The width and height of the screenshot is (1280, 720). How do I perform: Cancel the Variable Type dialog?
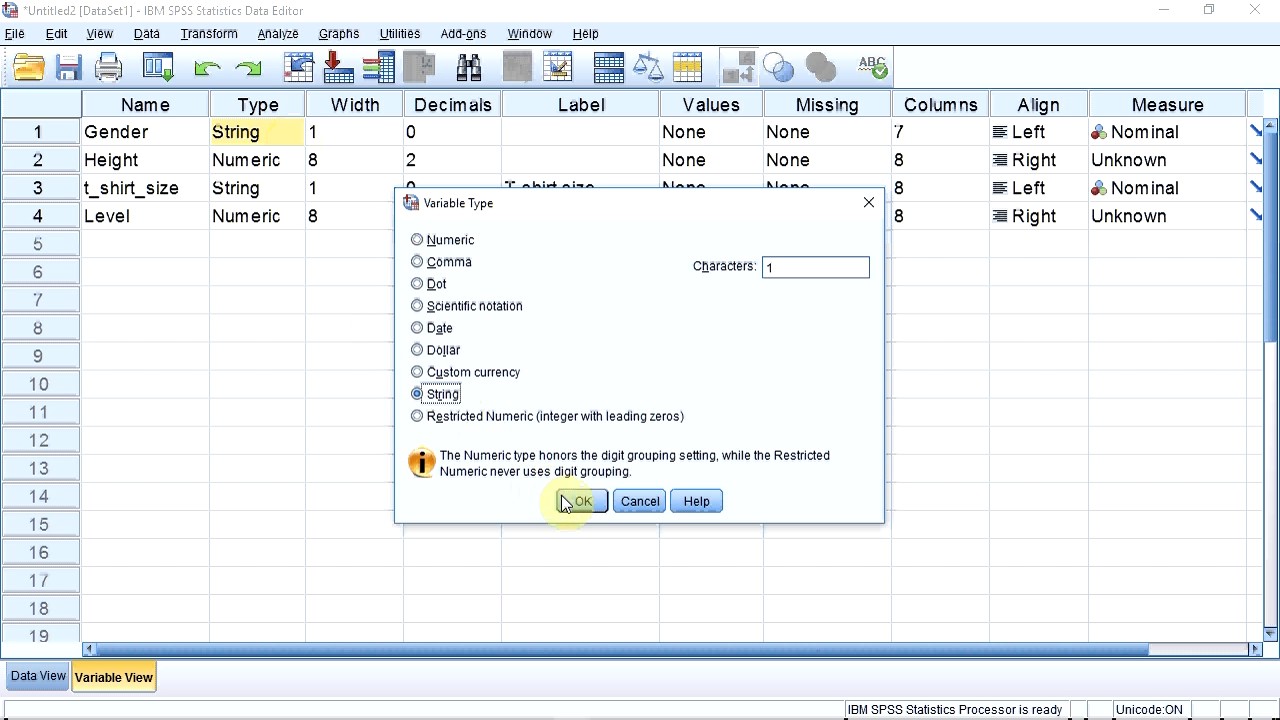click(639, 502)
